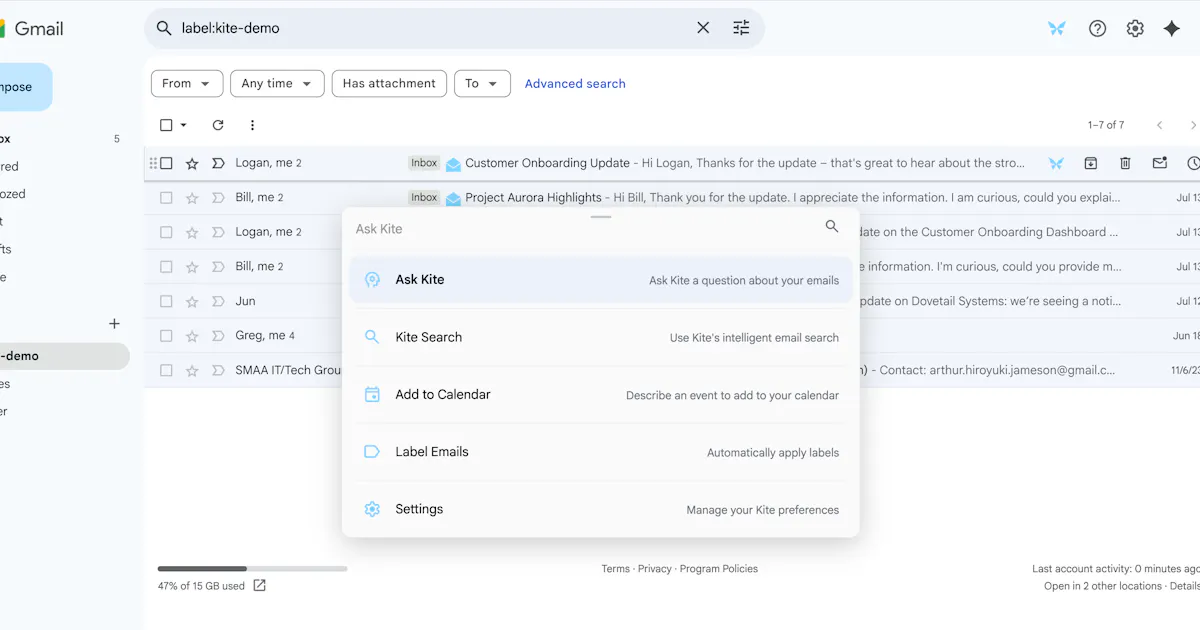Open the Terms link
The image size is (1200, 630).
click(x=616, y=569)
